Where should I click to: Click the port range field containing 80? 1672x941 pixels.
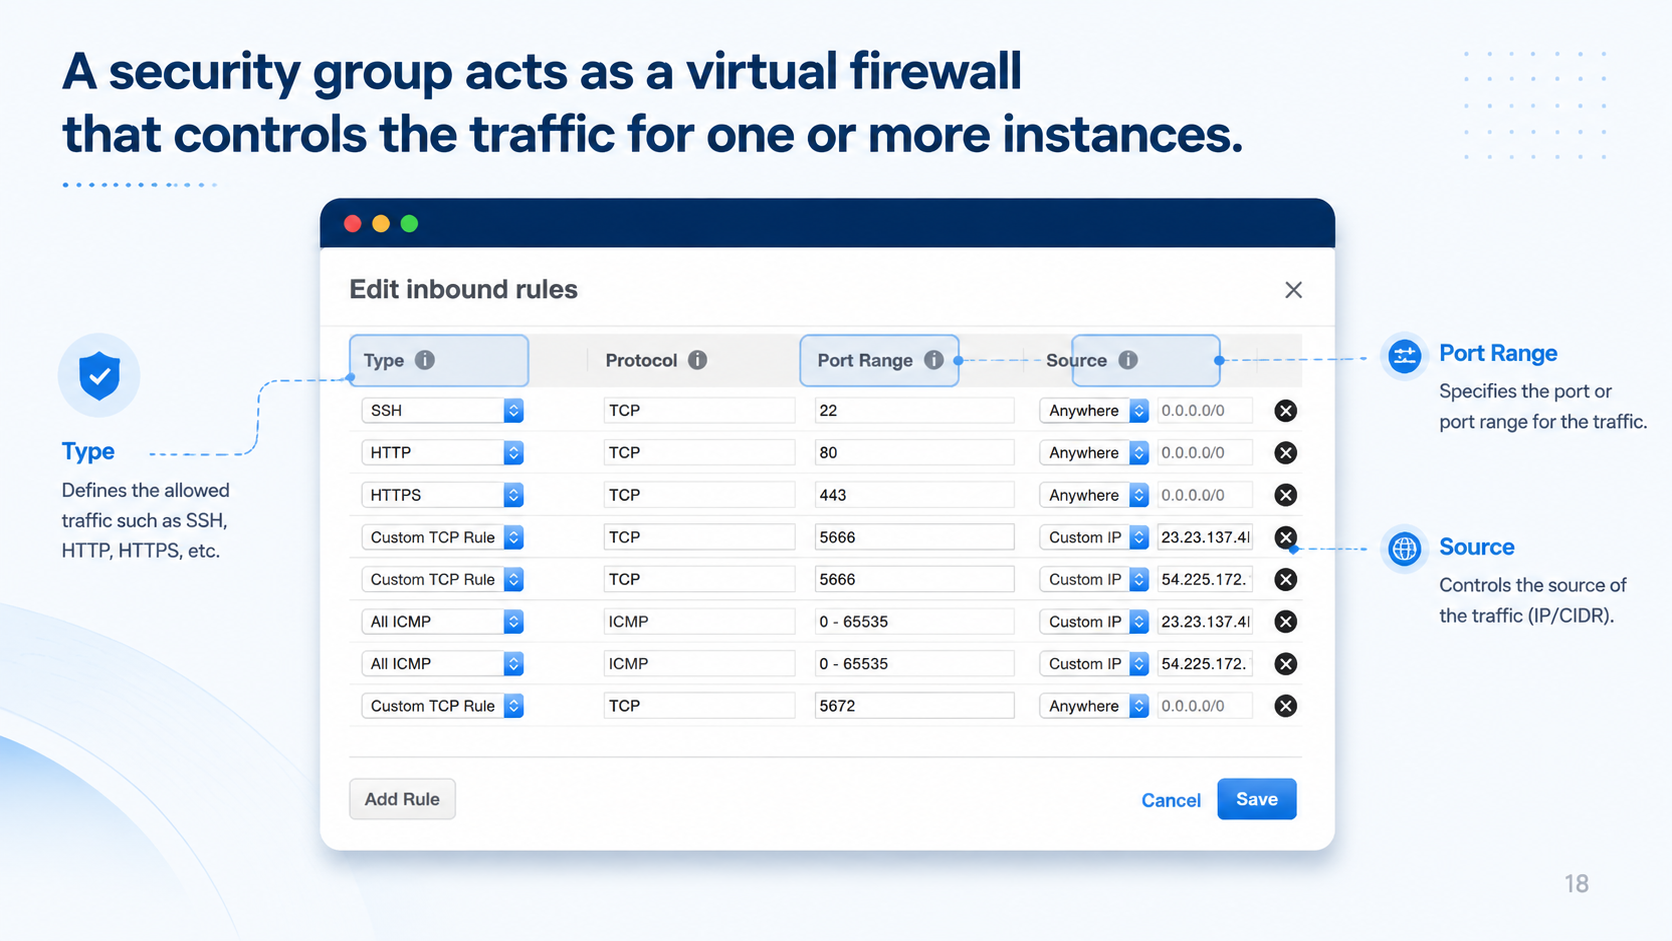click(914, 453)
